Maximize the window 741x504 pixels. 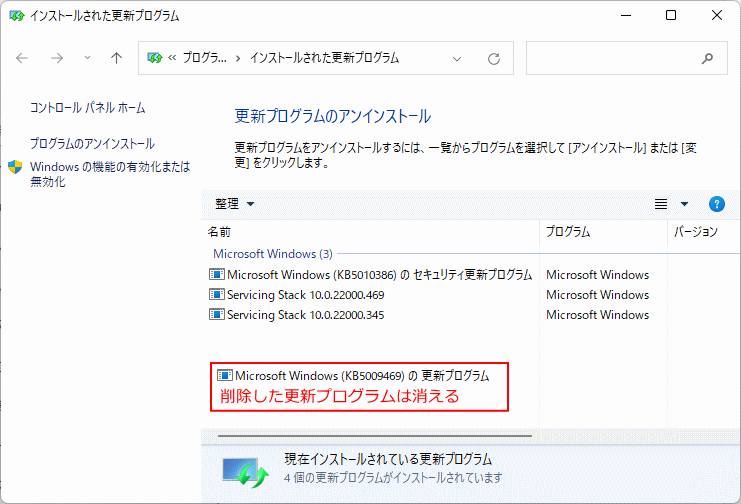671,16
